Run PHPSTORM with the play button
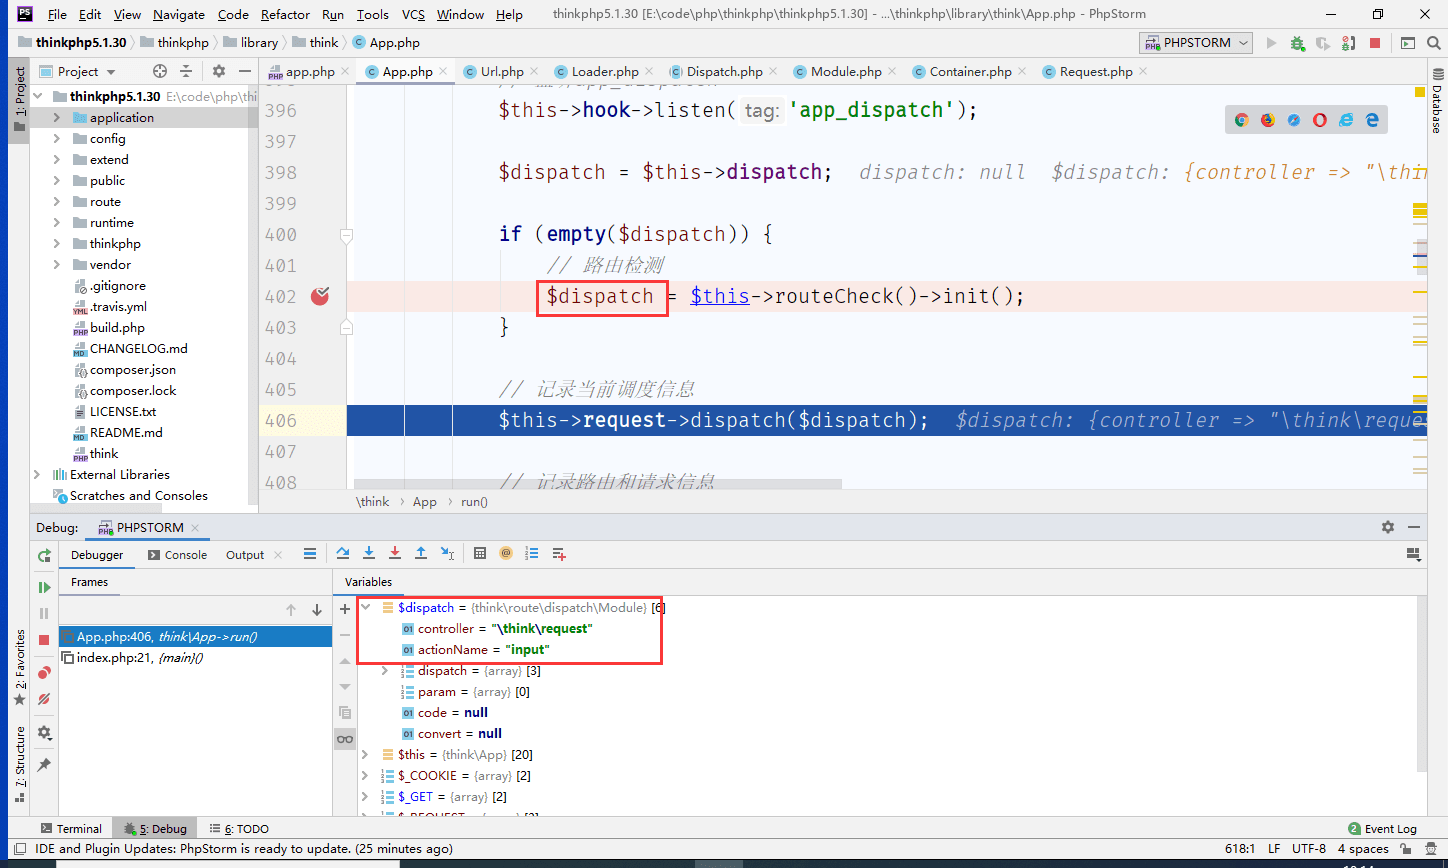 (1271, 43)
